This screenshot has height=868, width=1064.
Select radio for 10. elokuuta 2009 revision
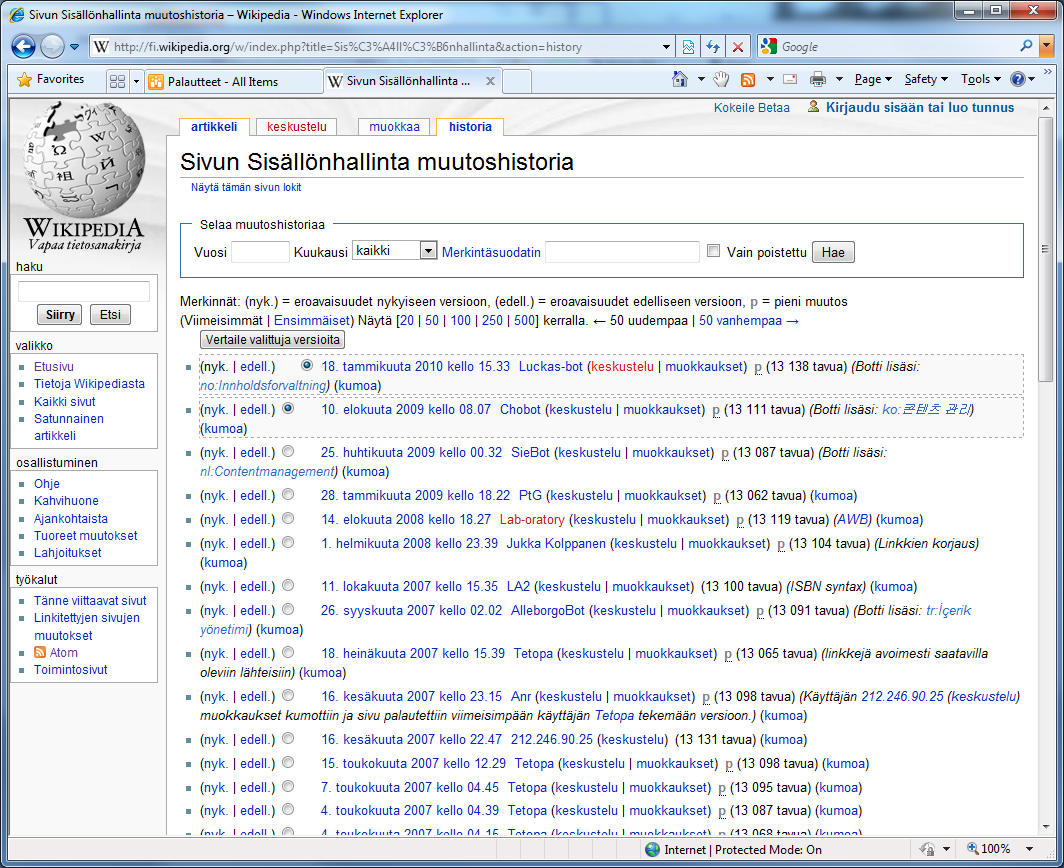(288, 409)
